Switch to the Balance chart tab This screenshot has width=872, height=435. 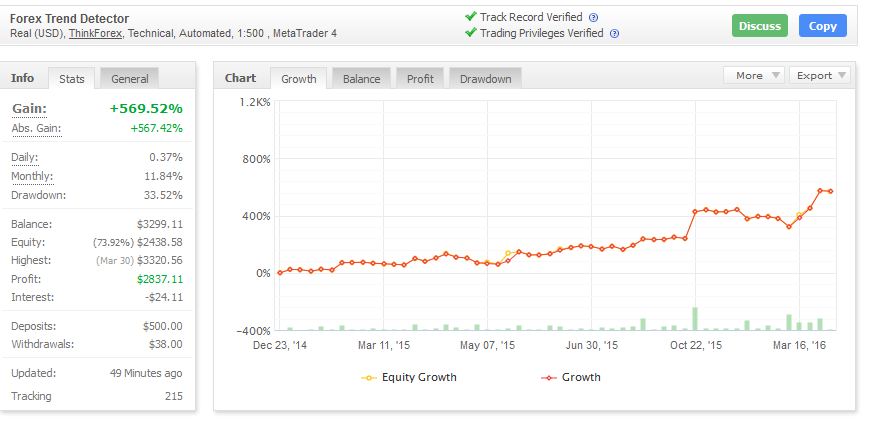pos(361,79)
